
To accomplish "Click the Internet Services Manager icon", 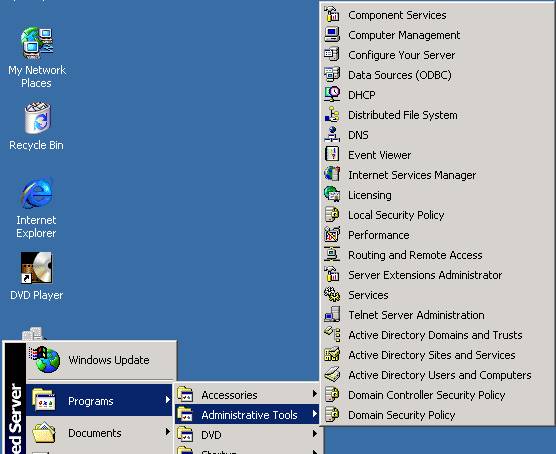I will coord(332,174).
